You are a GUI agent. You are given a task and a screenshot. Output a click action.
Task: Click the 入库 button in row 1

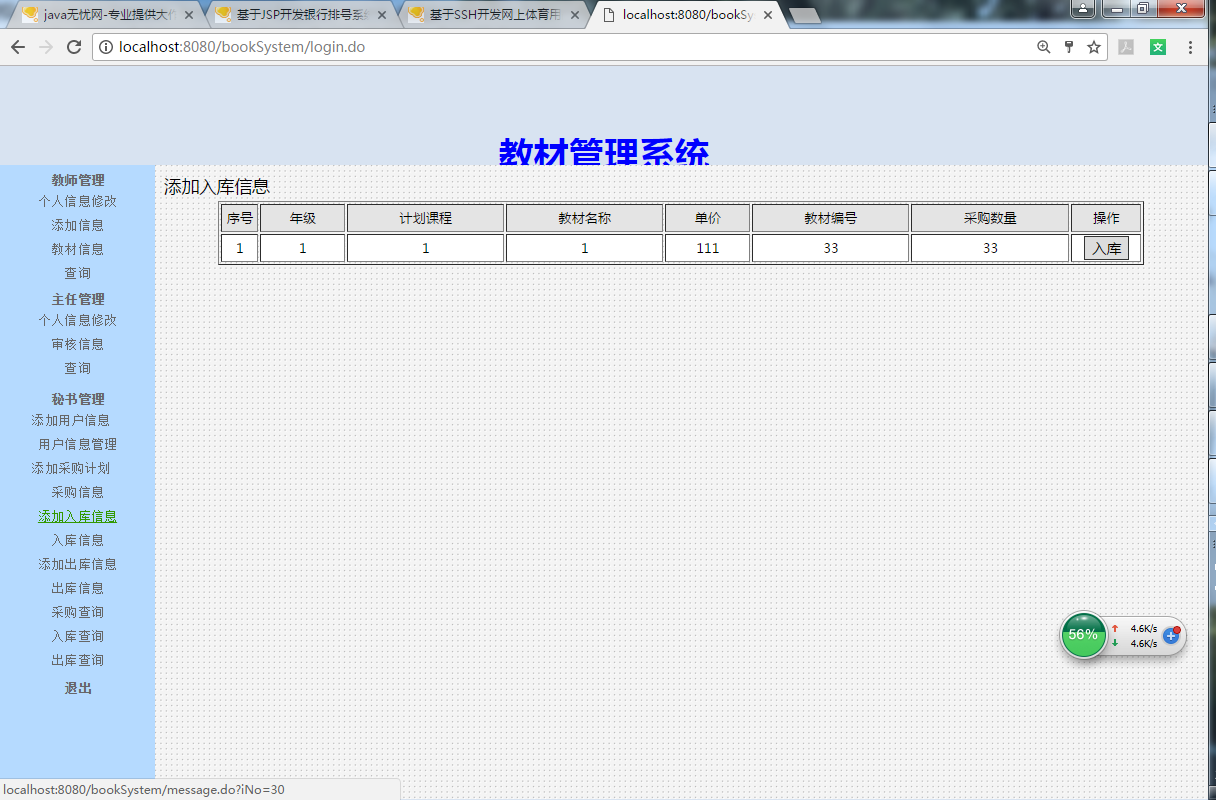click(x=1106, y=248)
